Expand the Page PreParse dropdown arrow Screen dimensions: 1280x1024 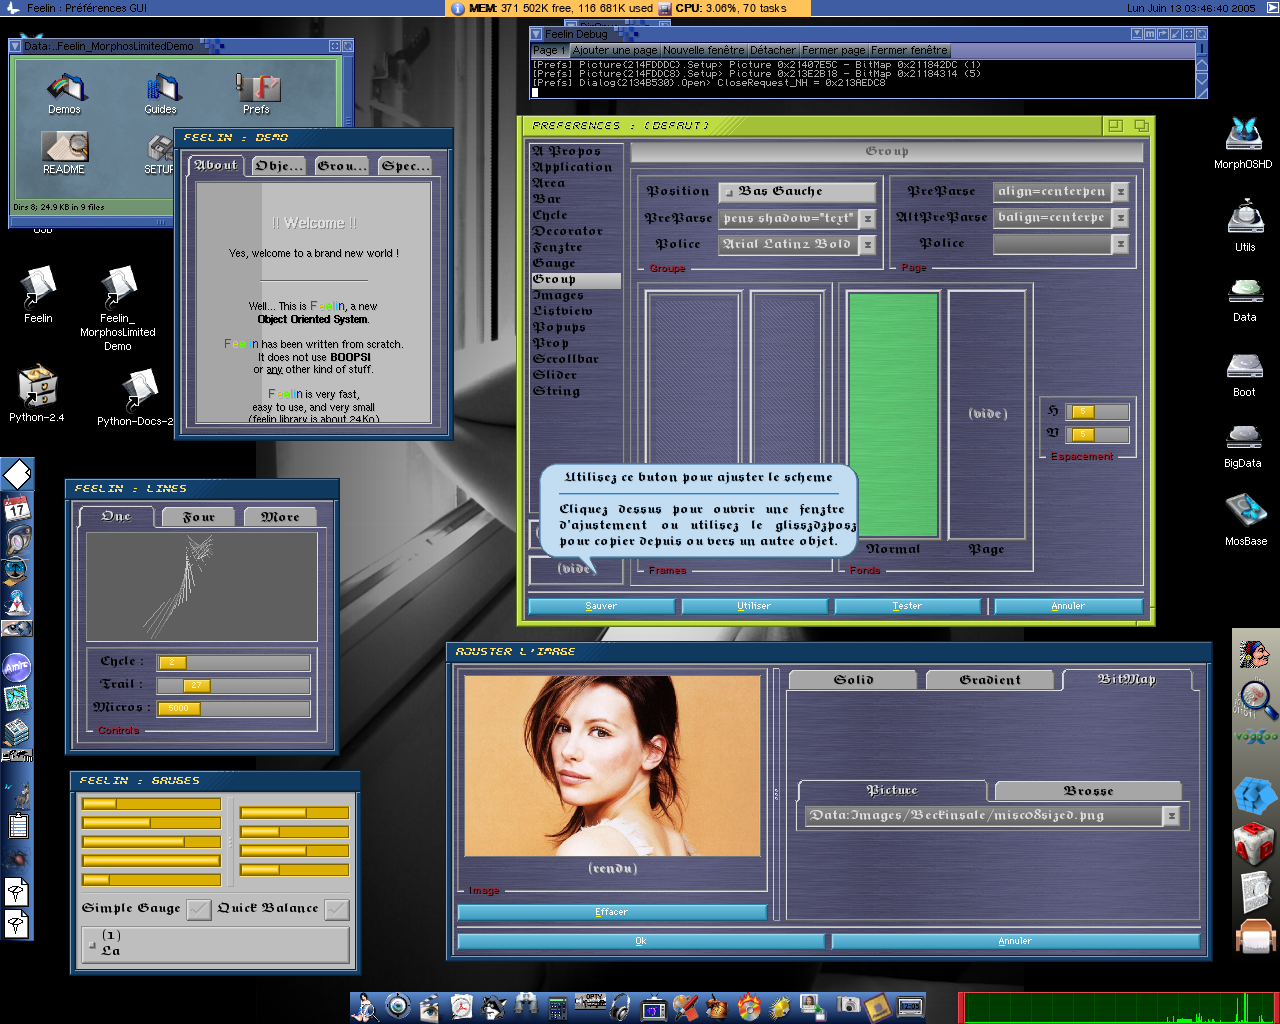pyautogui.click(x=1121, y=192)
